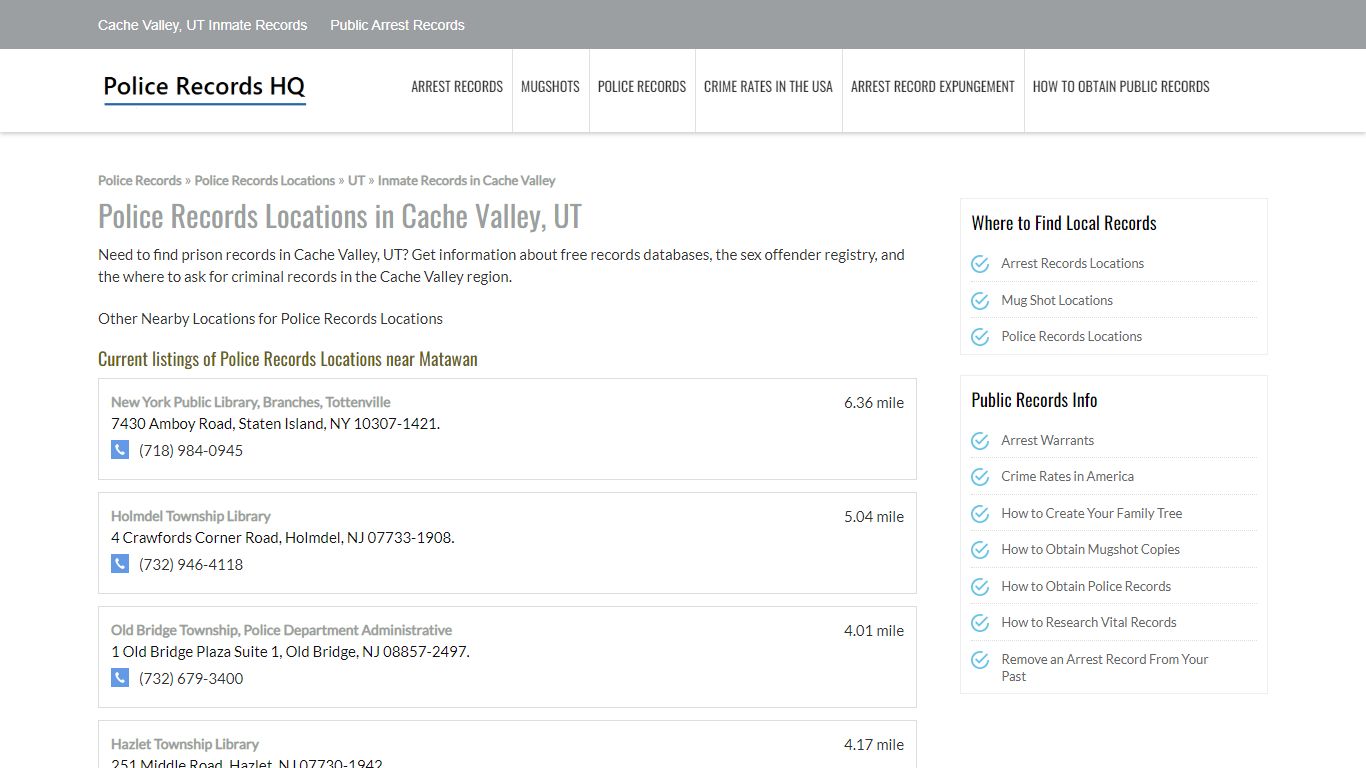Click the UT breadcrumb link
1366x768 pixels.
[356, 181]
